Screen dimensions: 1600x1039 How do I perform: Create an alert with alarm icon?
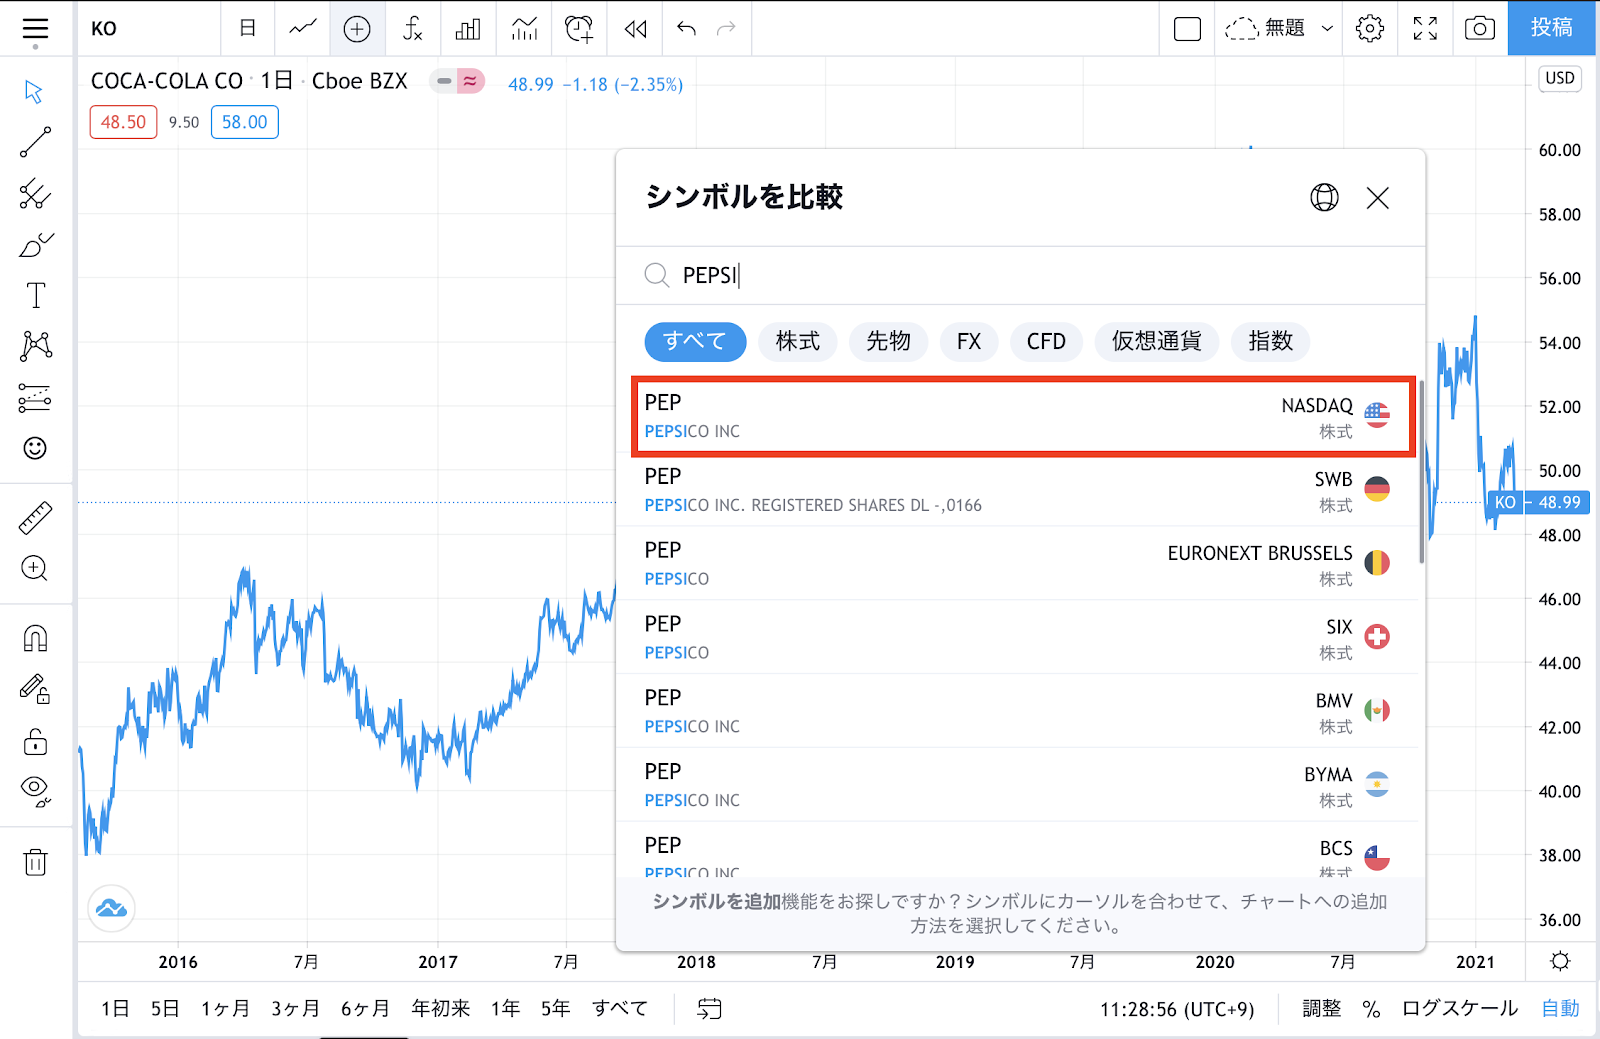[579, 29]
